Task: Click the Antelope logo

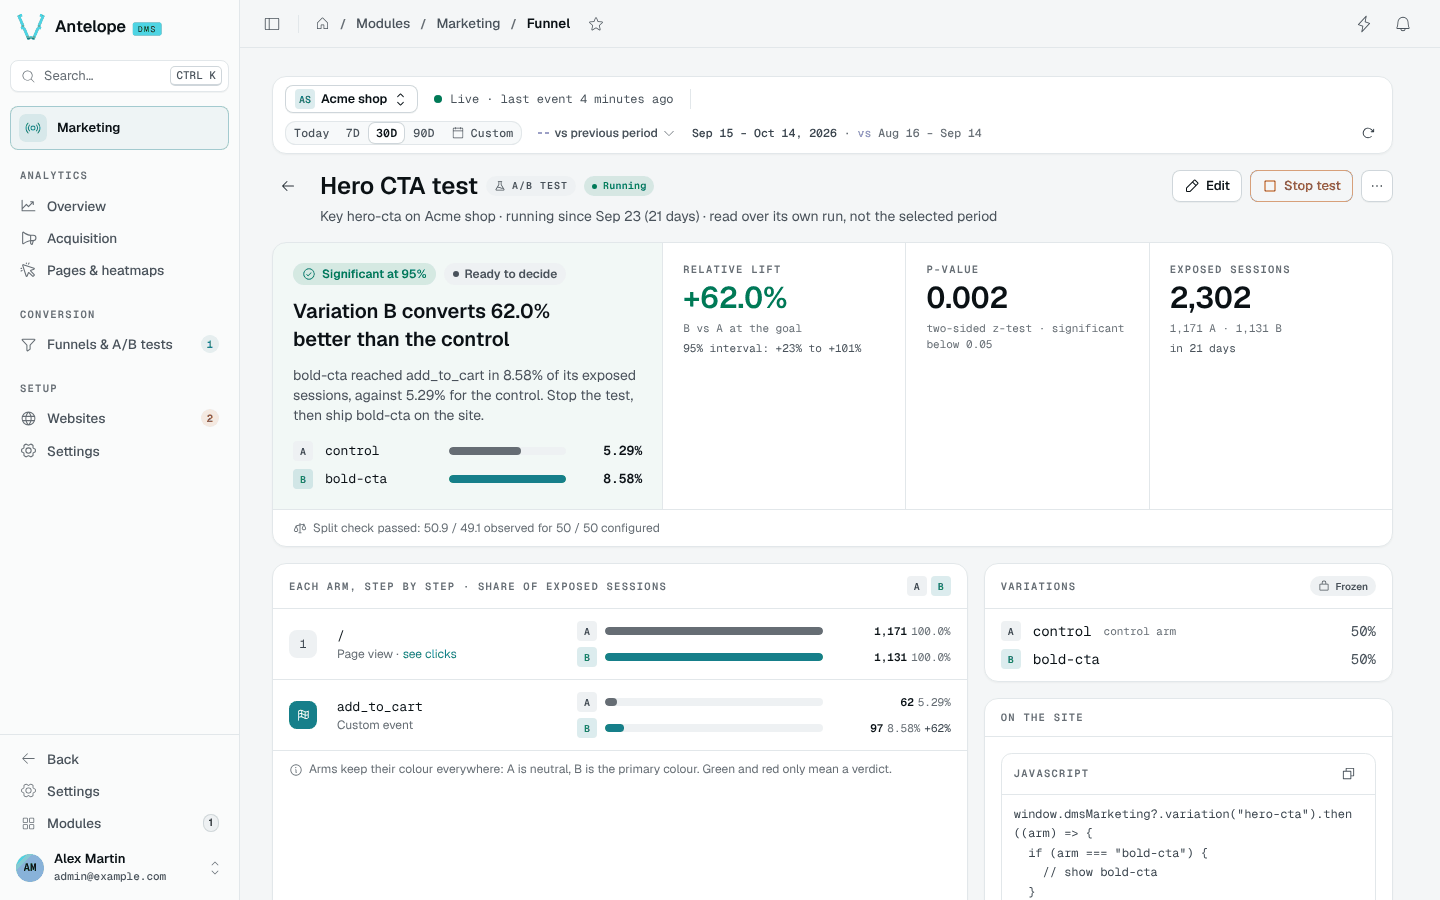Action: click(31, 27)
